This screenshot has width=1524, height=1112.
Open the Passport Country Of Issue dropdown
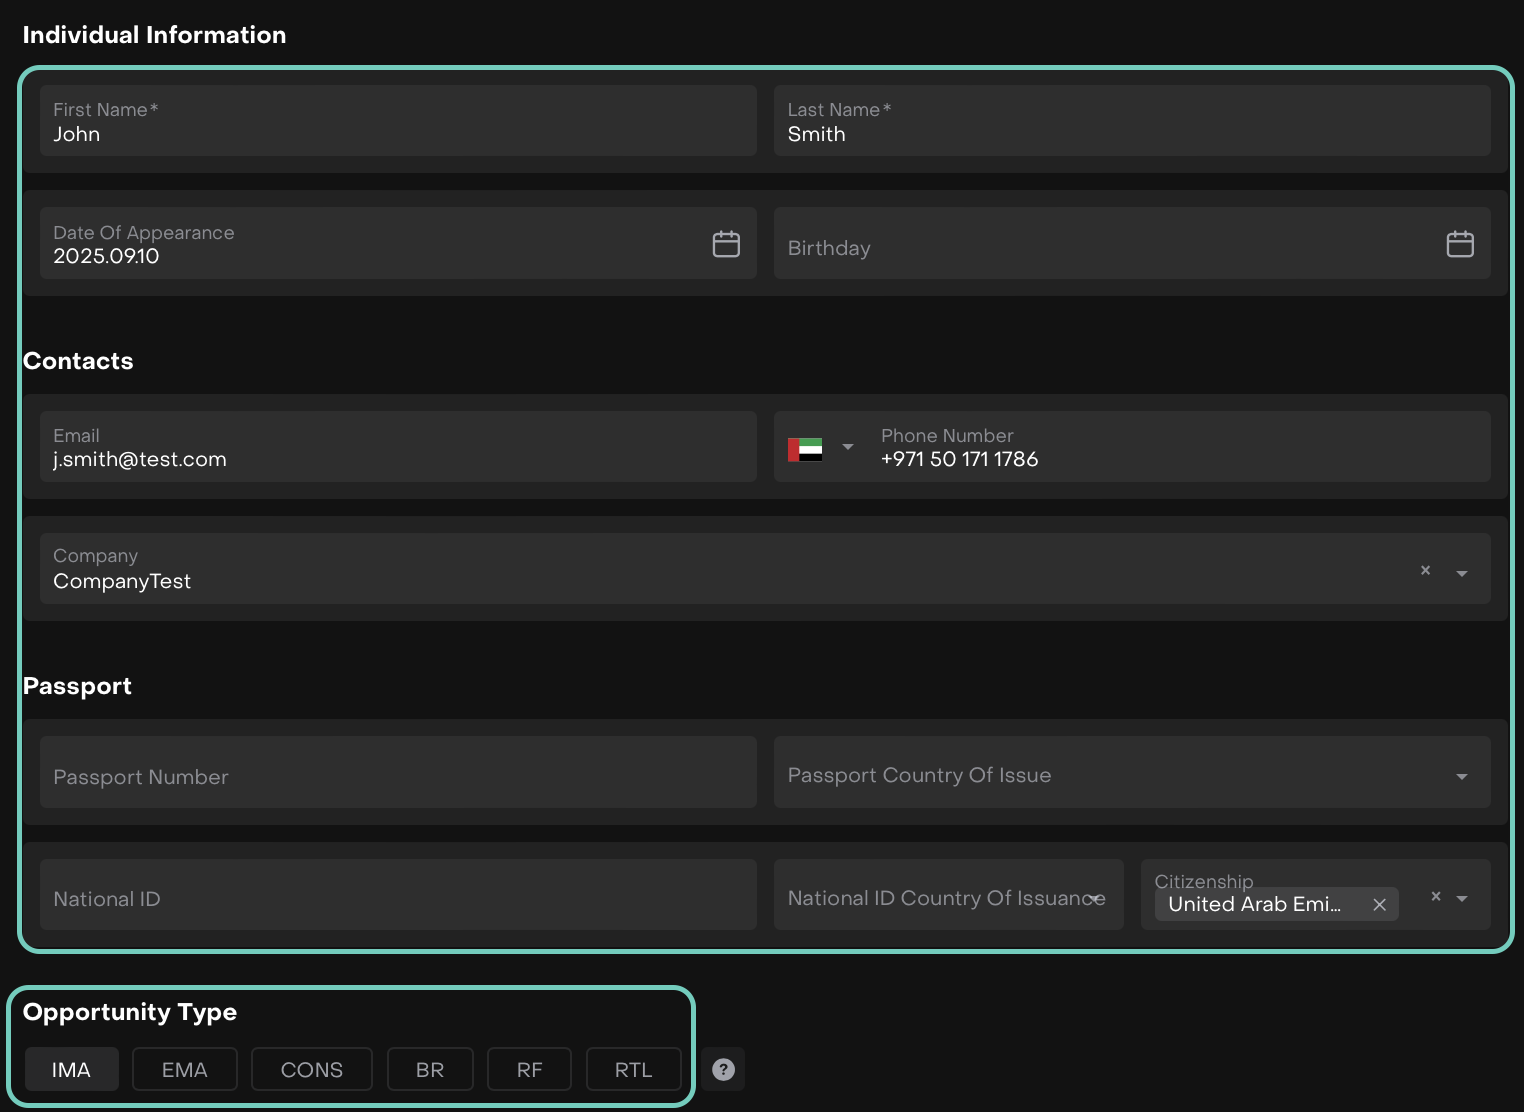pos(1461,776)
